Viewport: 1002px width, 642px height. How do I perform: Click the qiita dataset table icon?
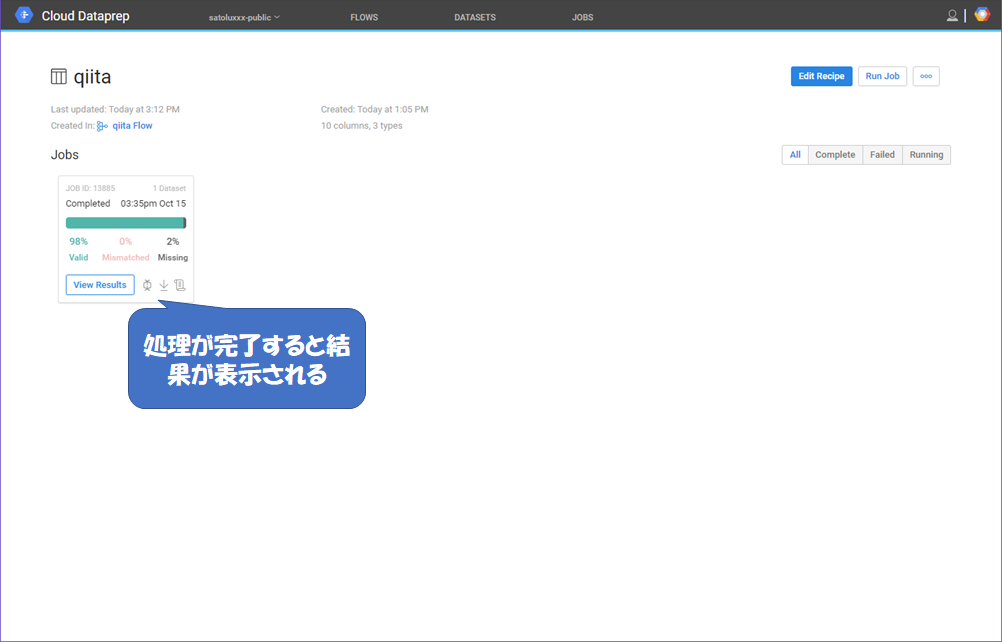(x=59, y=77)
